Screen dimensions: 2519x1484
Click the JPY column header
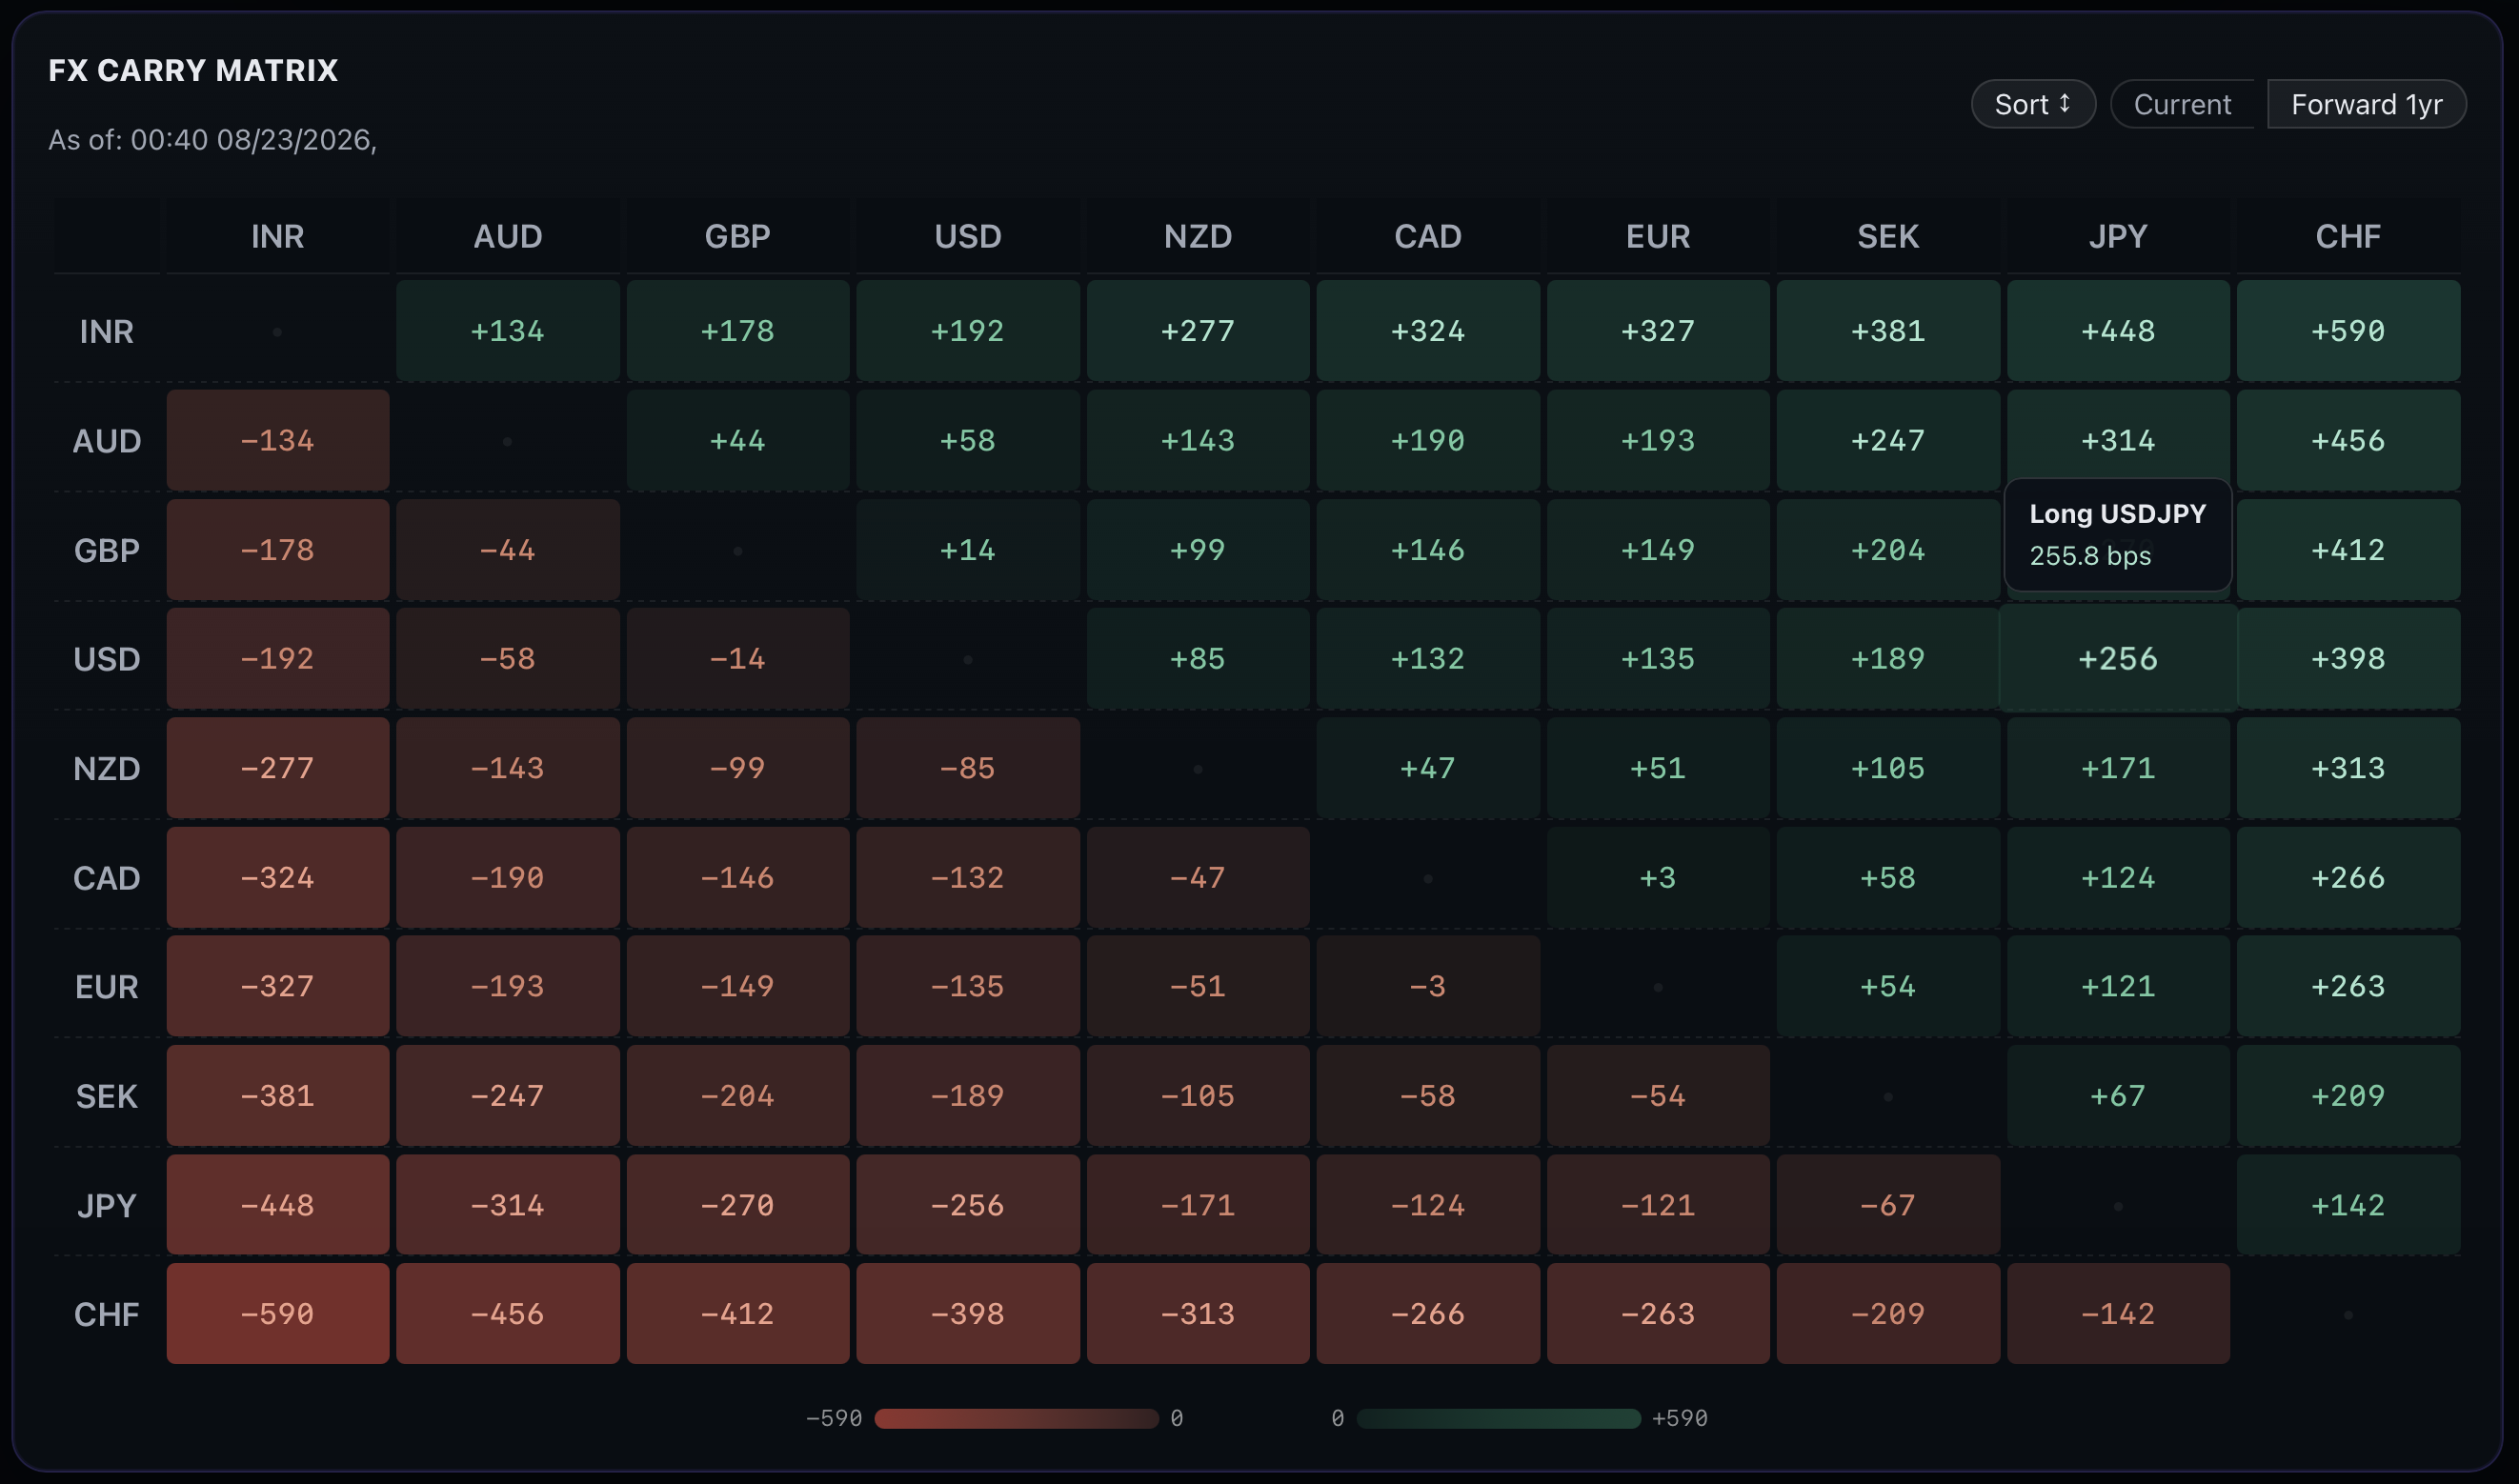[2118, 236]
